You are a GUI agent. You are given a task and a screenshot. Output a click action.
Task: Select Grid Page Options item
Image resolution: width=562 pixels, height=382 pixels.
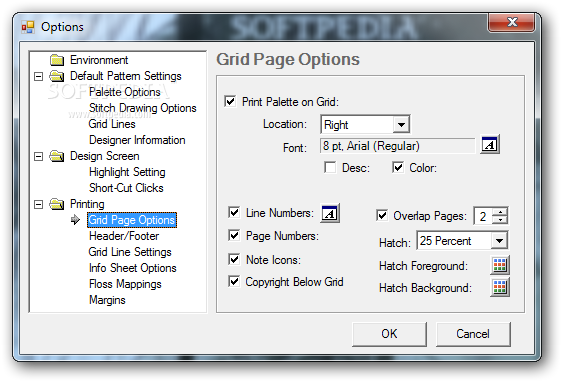click(132, 220)
